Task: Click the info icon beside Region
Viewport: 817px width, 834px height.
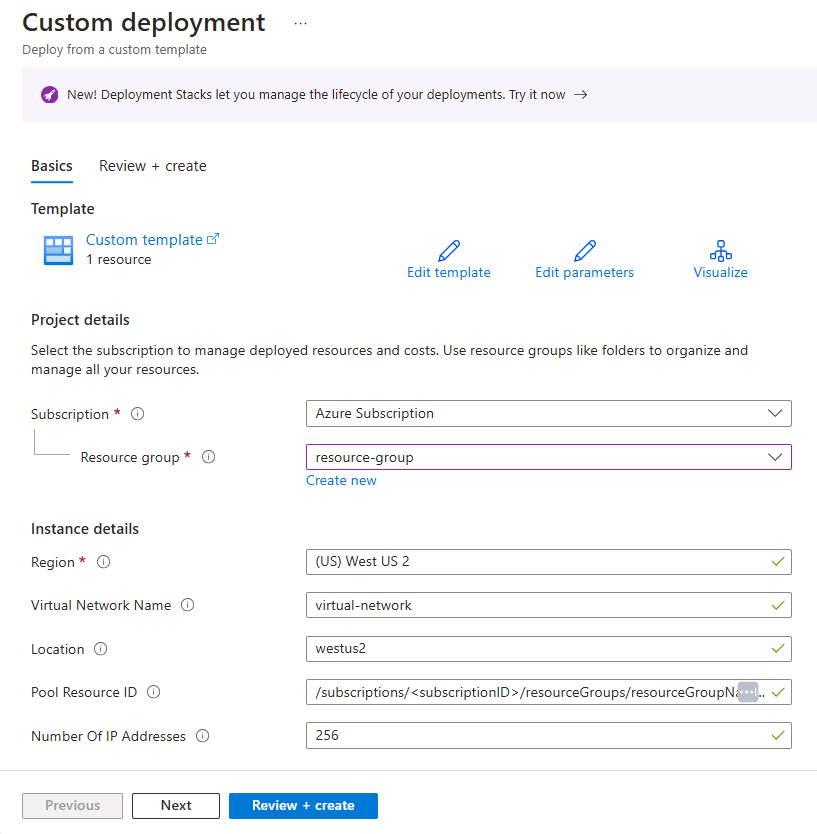Action: [104, 561]
